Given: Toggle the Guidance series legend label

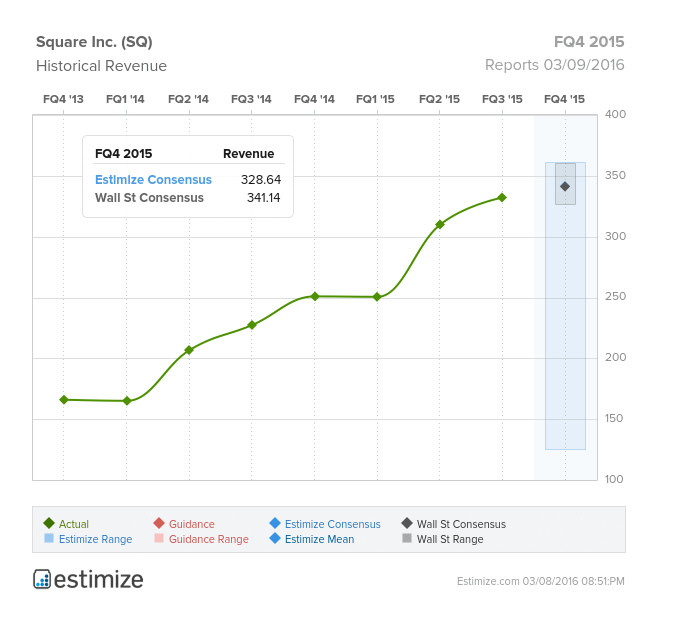Looking at the screenshot, I should coord(192,524).
